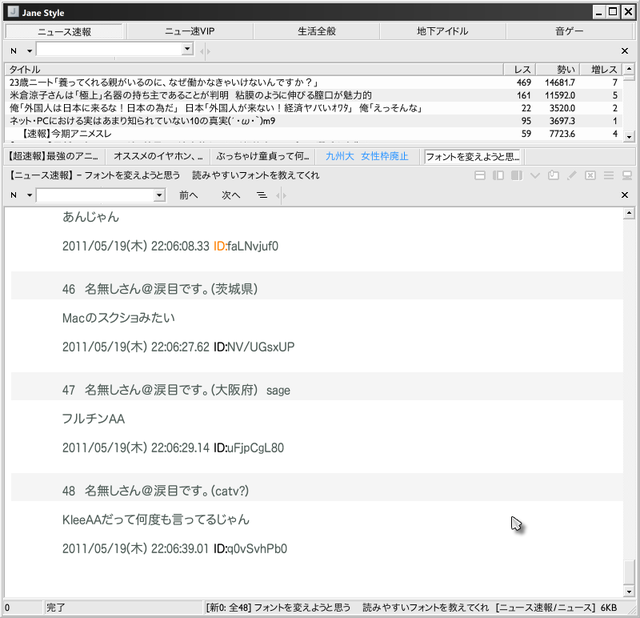Click the boxed X icon in thread toolbar
The width and height of the screenshot is (640, 618).
(x=590, y=176)
